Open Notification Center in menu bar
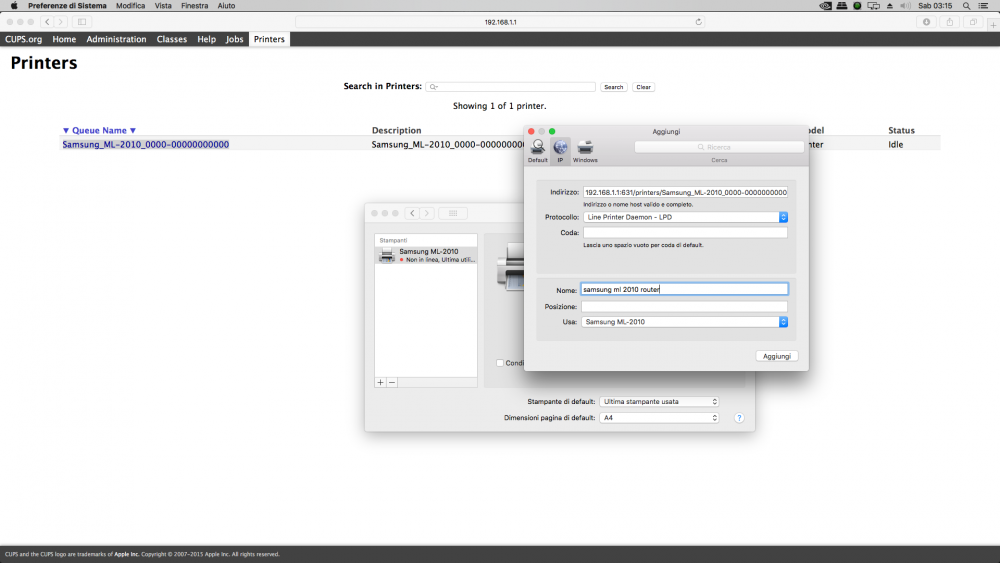The height and width of the screenshot is (563, 1000). (x=983, y=6)
